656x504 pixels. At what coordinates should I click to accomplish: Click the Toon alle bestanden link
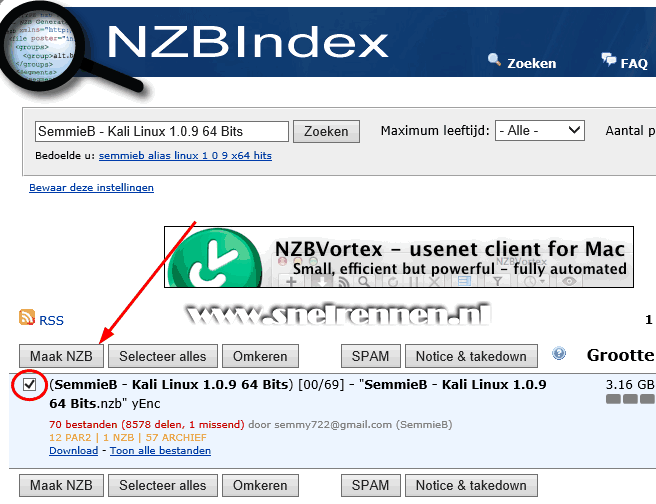(160, 450)
